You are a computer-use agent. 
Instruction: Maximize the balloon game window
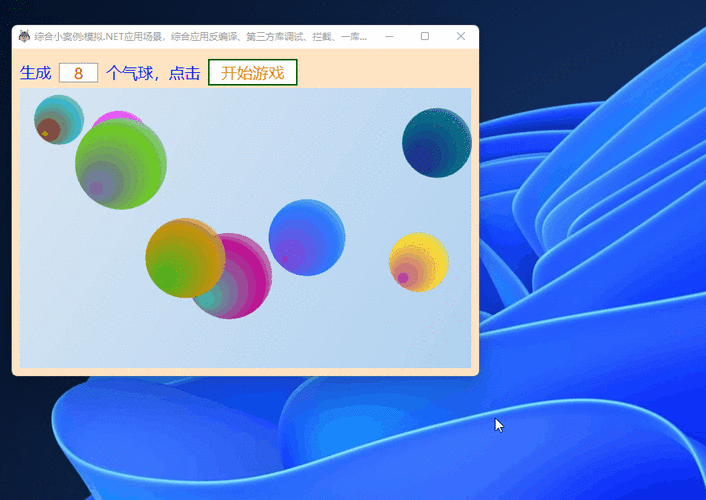[425, 36]
